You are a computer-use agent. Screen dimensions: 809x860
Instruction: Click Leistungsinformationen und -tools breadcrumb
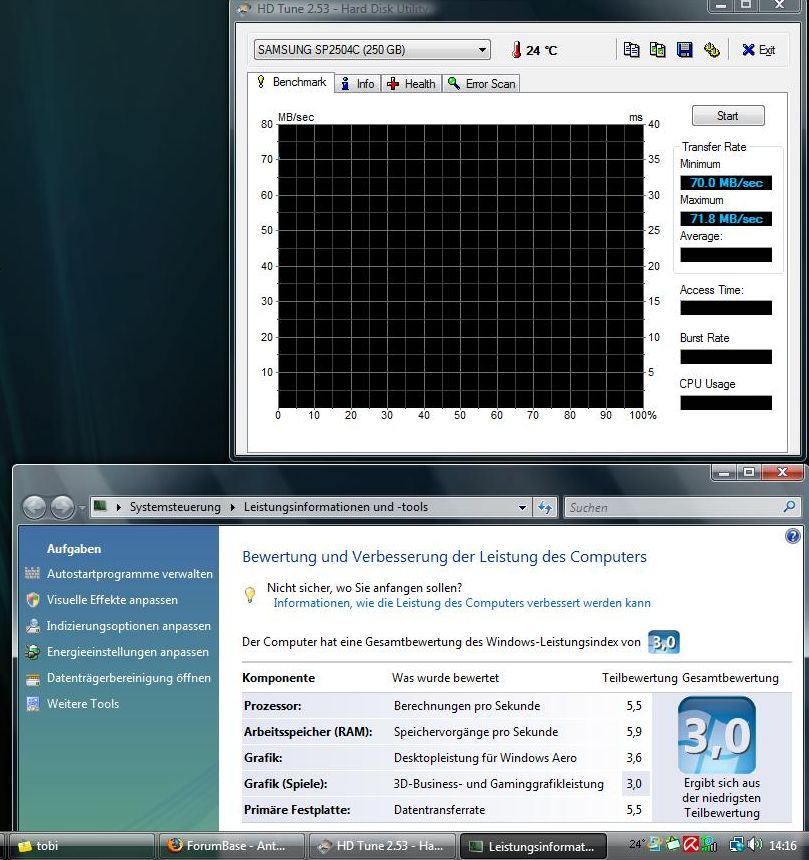point(336,507)
